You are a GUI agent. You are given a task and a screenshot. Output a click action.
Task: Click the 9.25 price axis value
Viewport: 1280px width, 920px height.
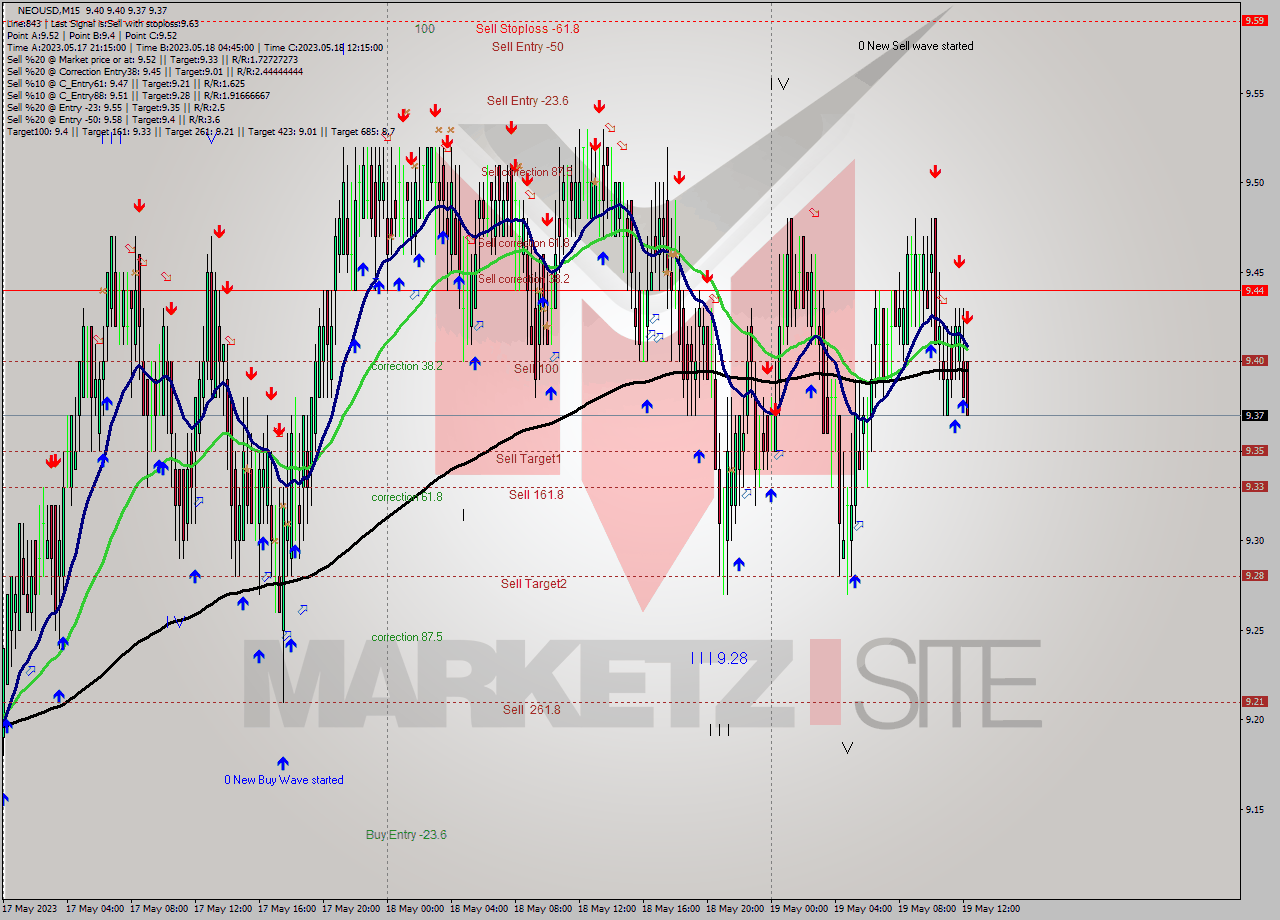[1255, 630]
